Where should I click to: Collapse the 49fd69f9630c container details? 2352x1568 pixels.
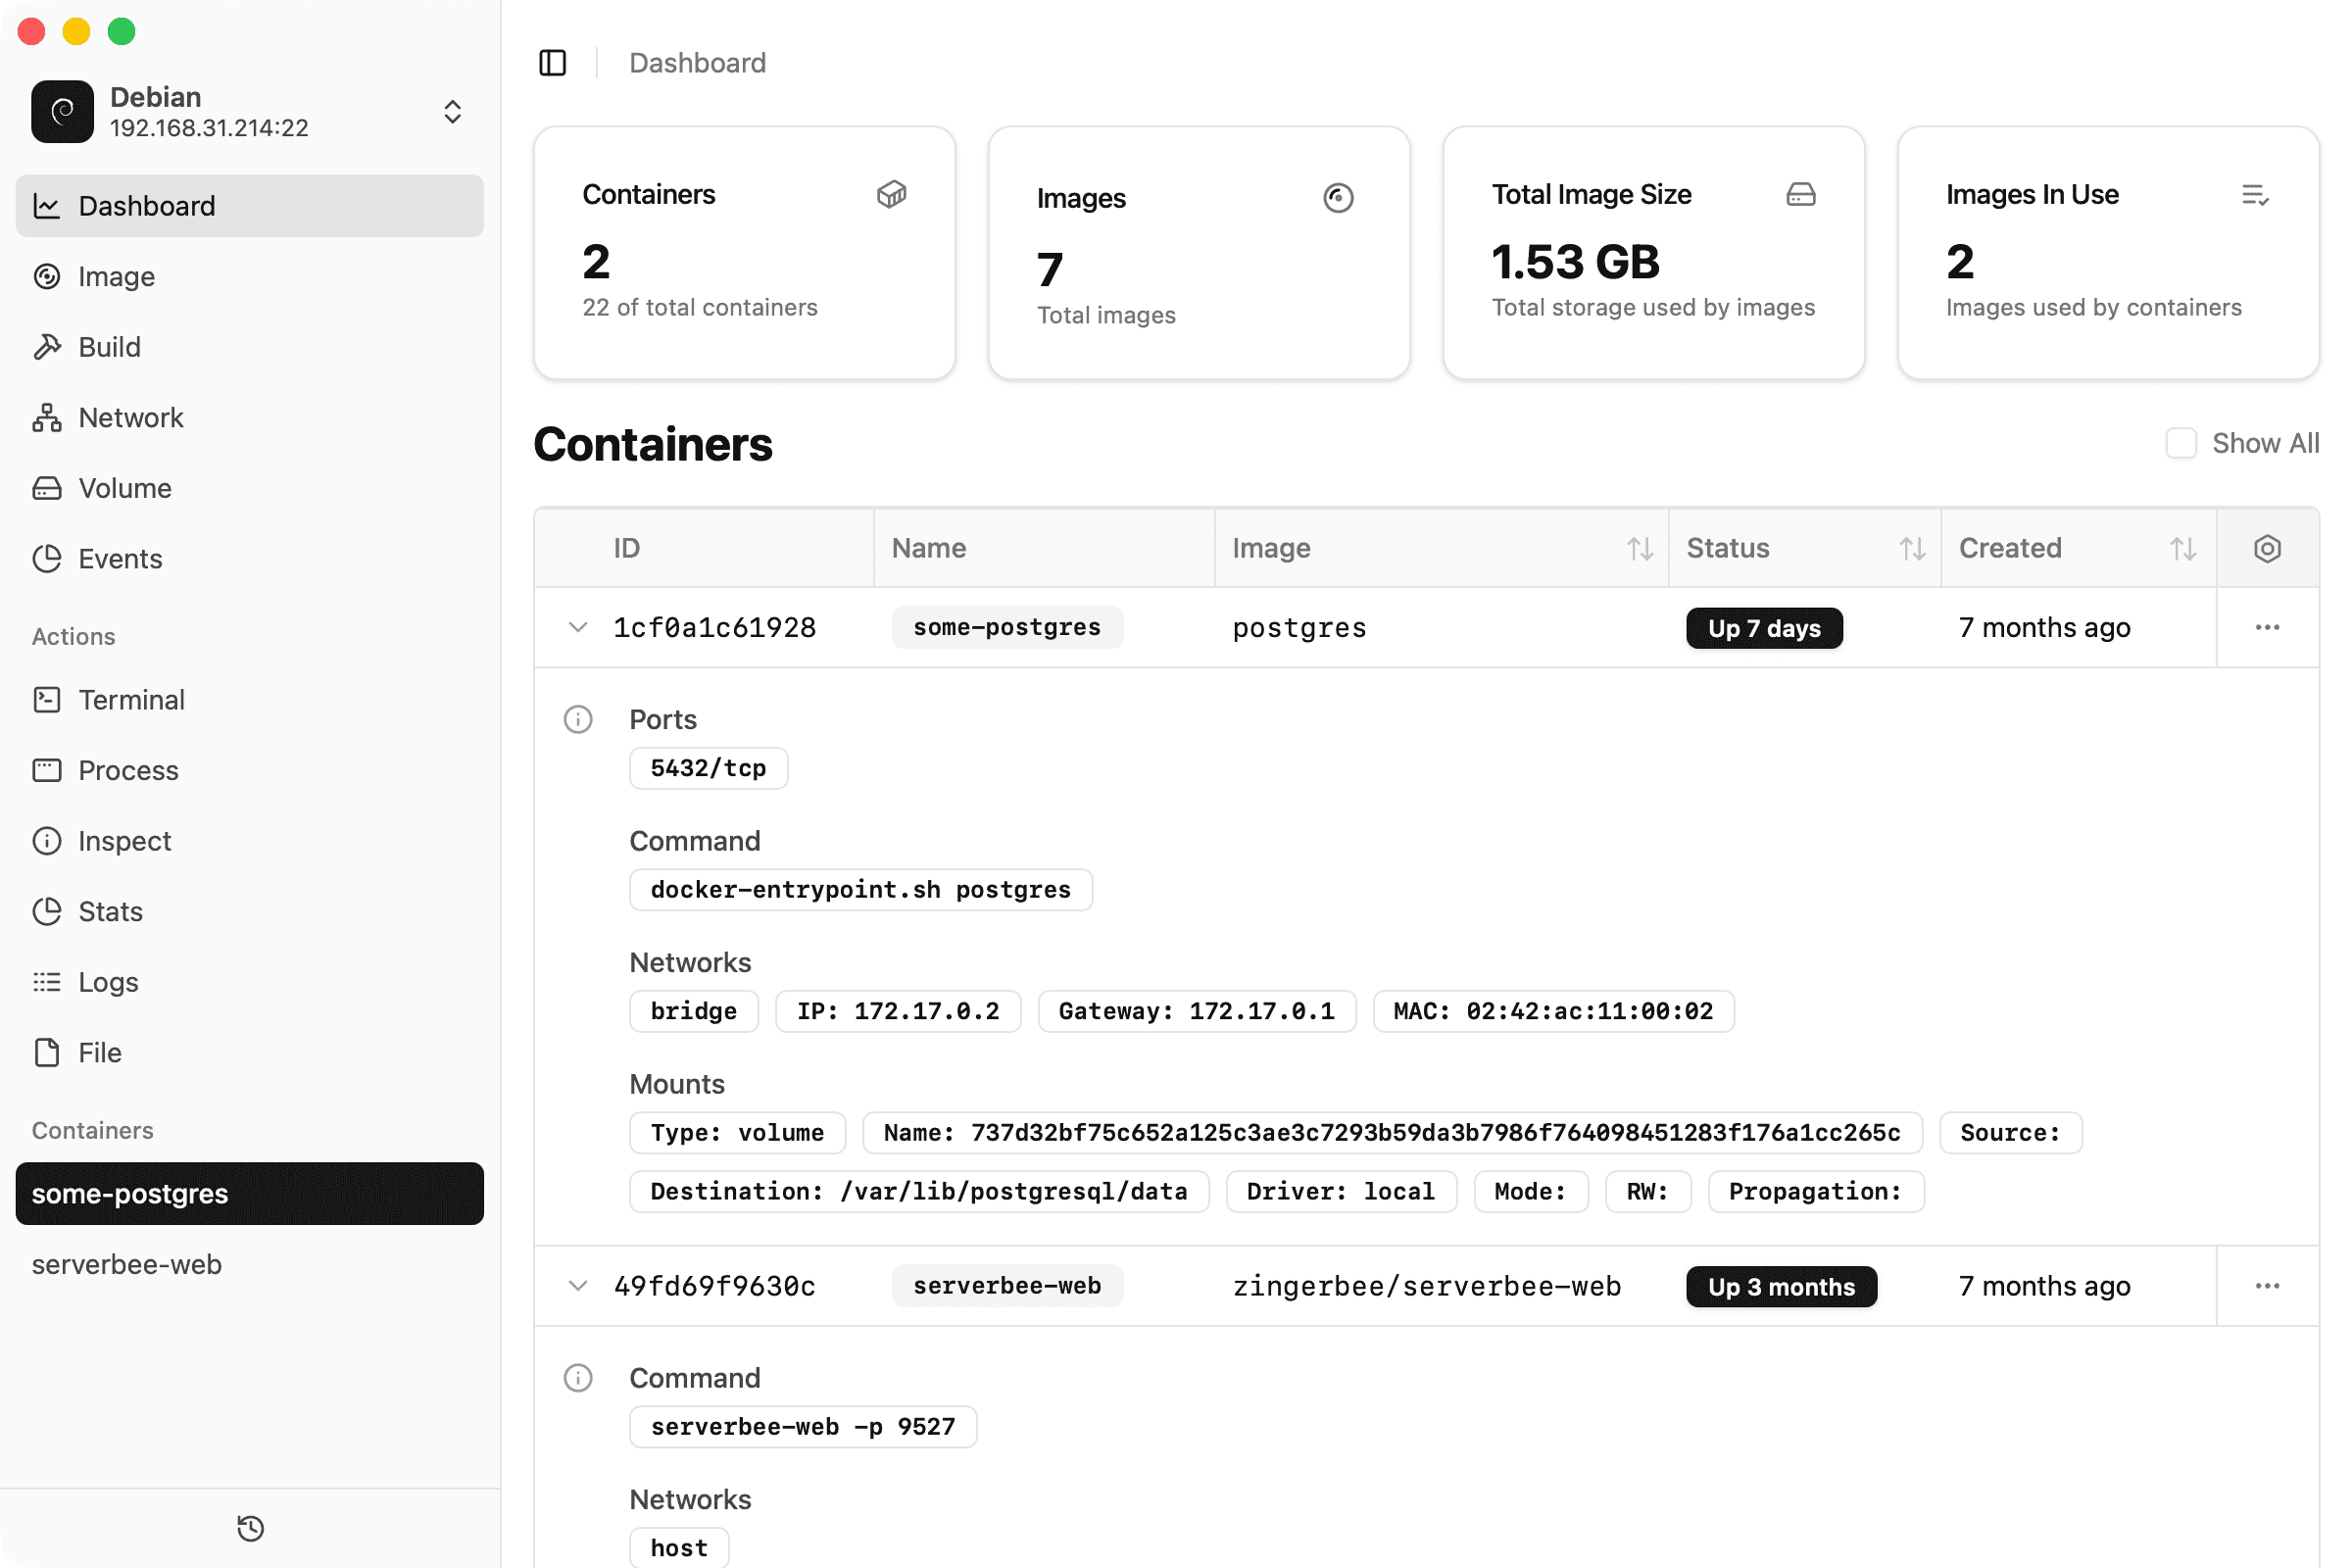[577, 1286]
